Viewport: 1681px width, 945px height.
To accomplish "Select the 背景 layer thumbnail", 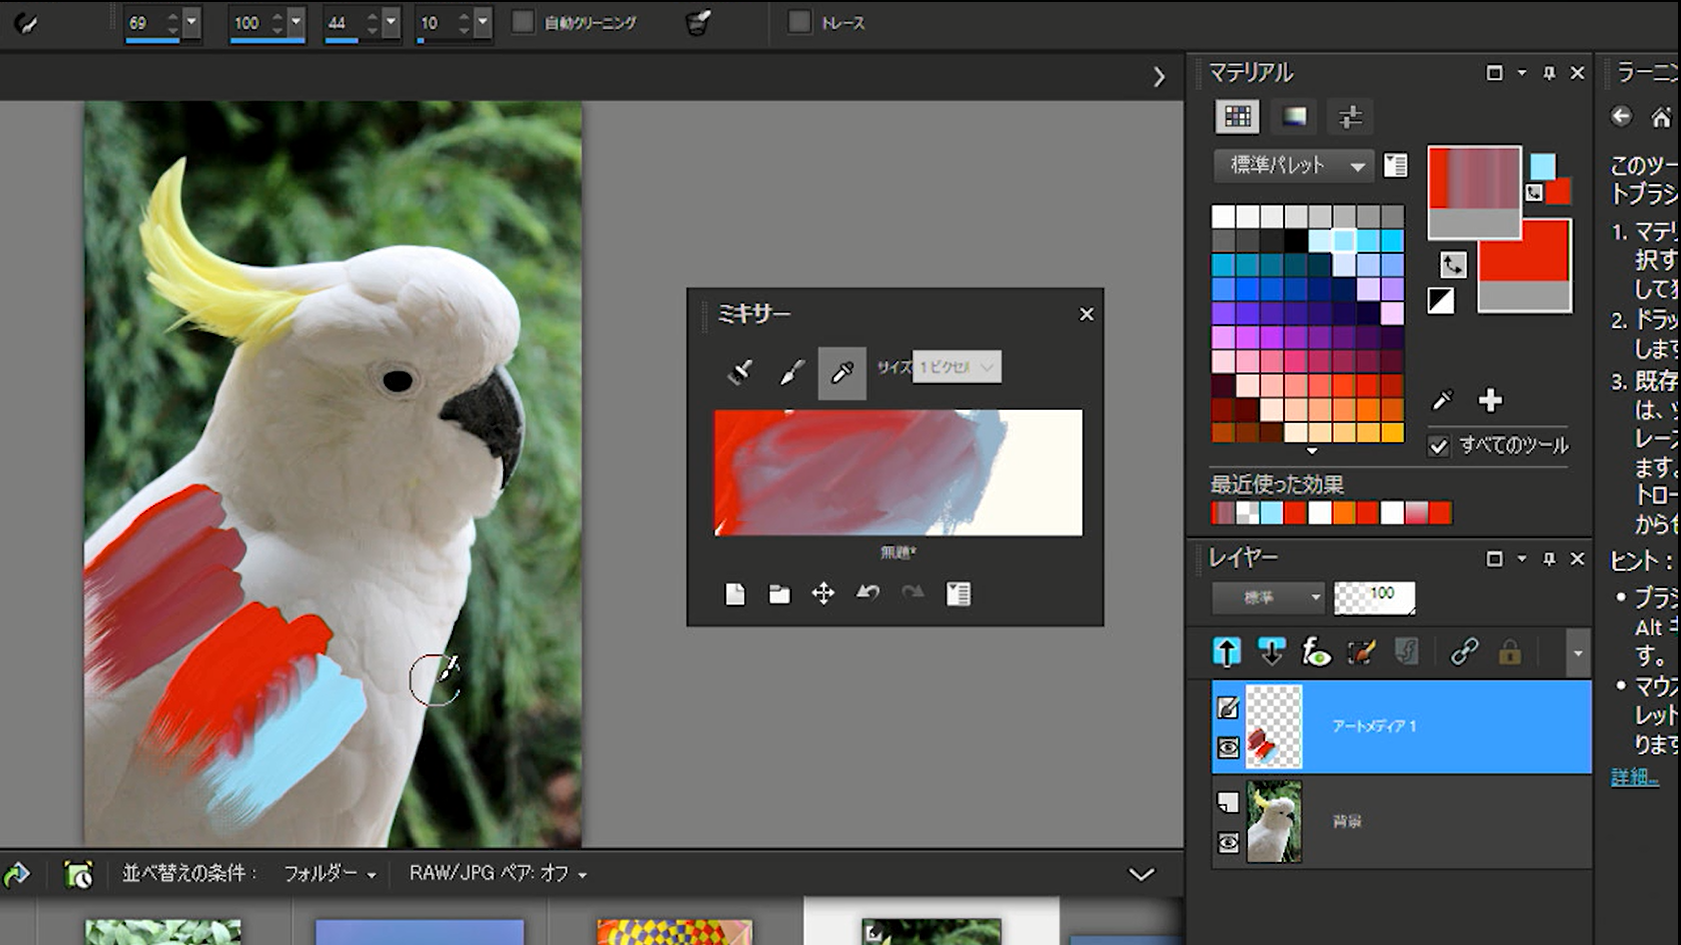I will point(1273,822).
